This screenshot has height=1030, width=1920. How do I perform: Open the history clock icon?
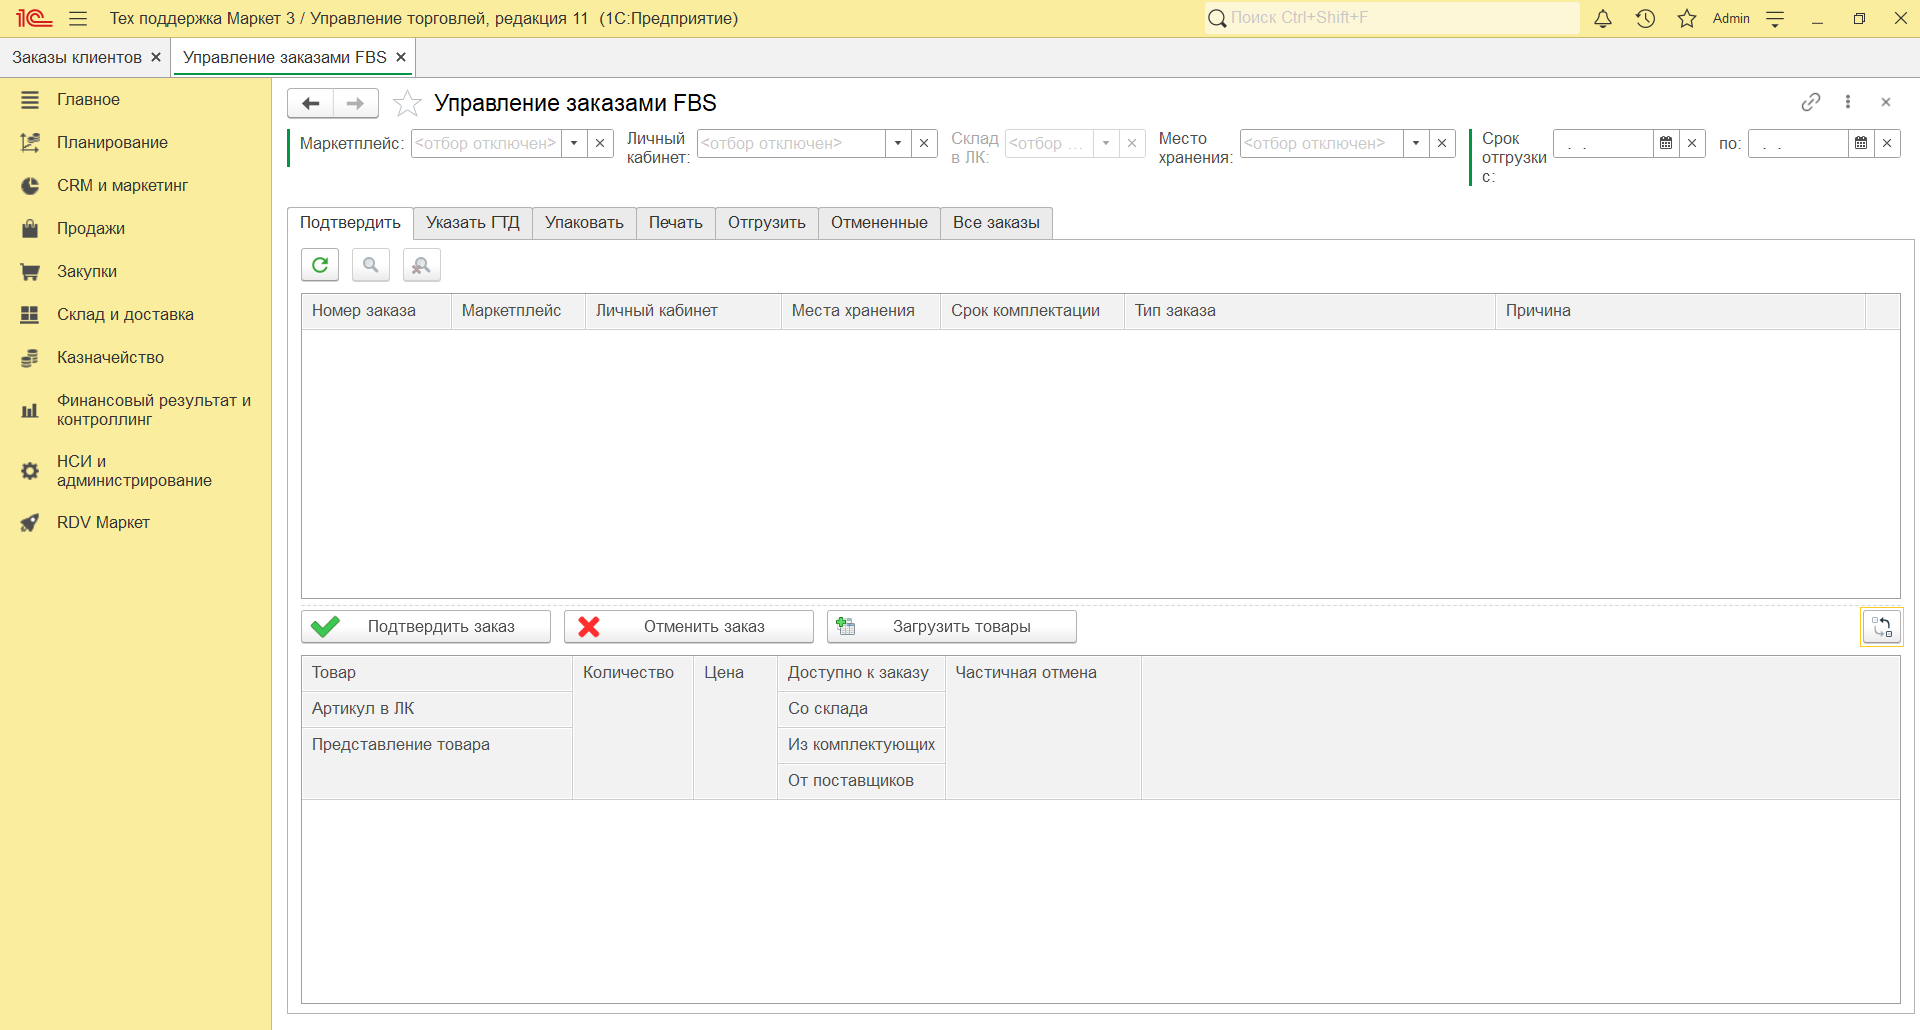[1645, 18]
